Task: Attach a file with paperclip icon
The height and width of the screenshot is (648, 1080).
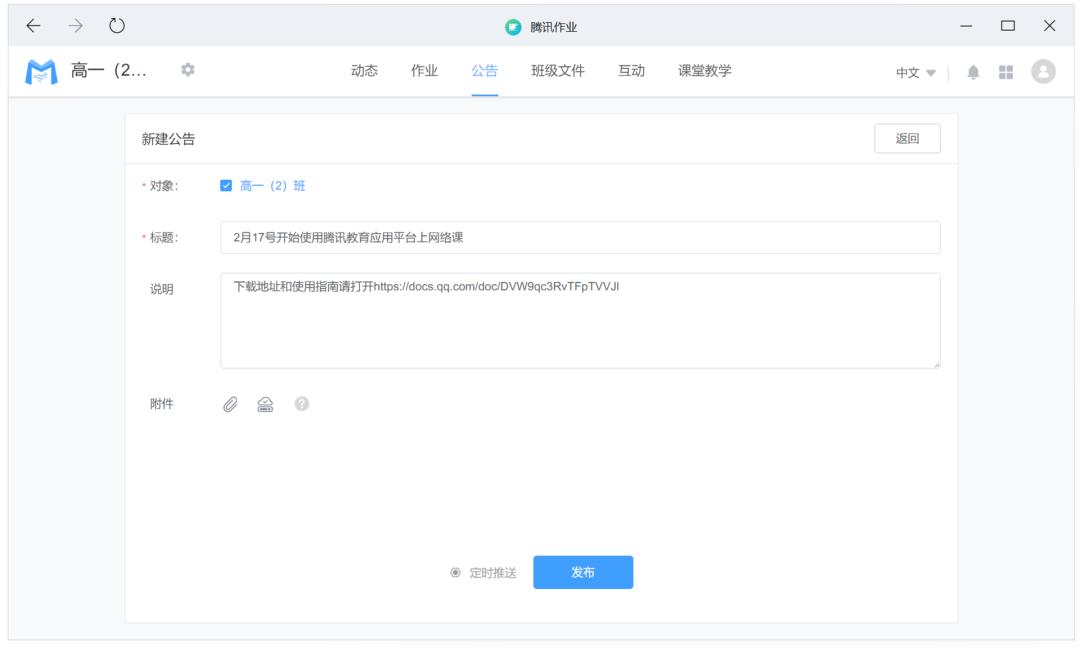Action: pyautogui.click(x=230, y=404)
